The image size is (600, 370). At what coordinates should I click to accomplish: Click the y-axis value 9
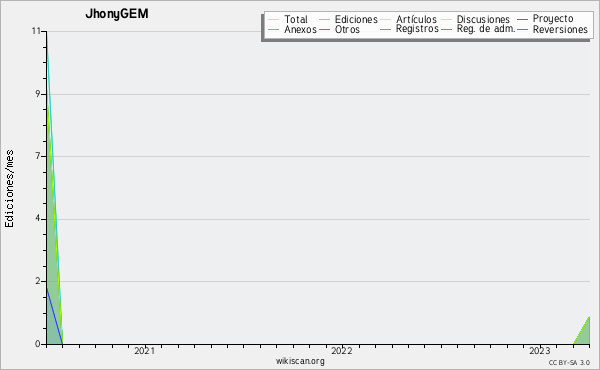point(38,94)
